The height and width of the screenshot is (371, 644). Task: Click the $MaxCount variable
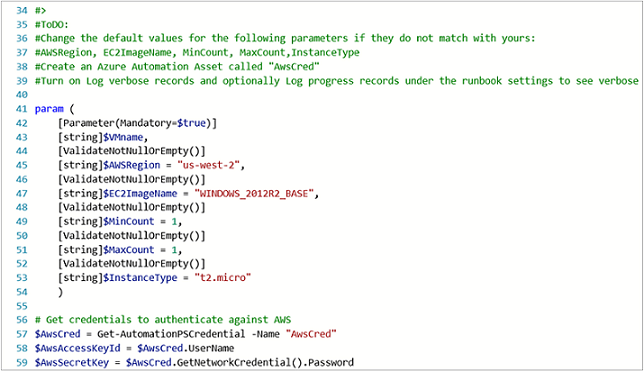click(x=129, y=250)
